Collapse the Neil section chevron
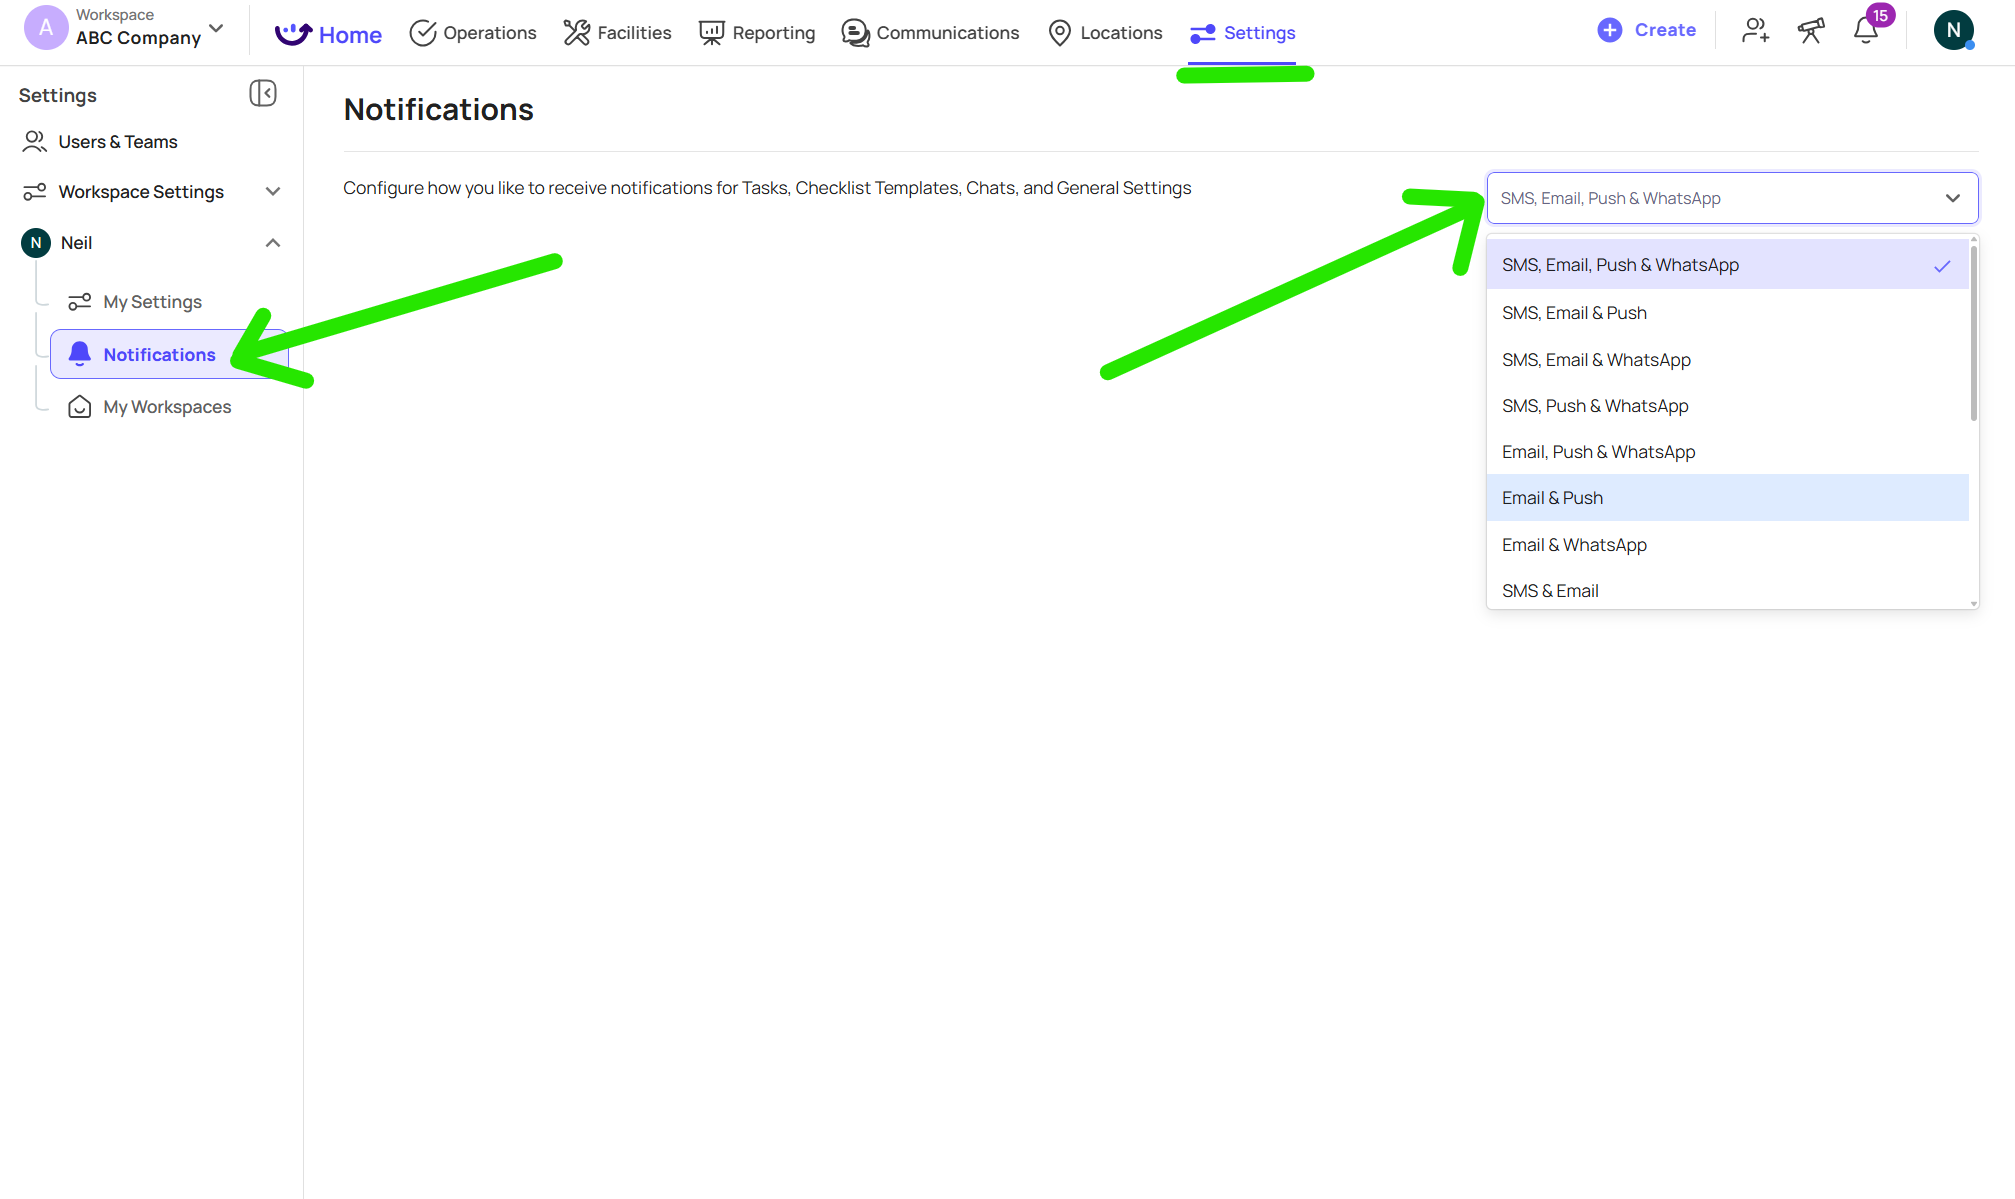The width and height of the screenshot is (2015, 1199). click(273, 243)
